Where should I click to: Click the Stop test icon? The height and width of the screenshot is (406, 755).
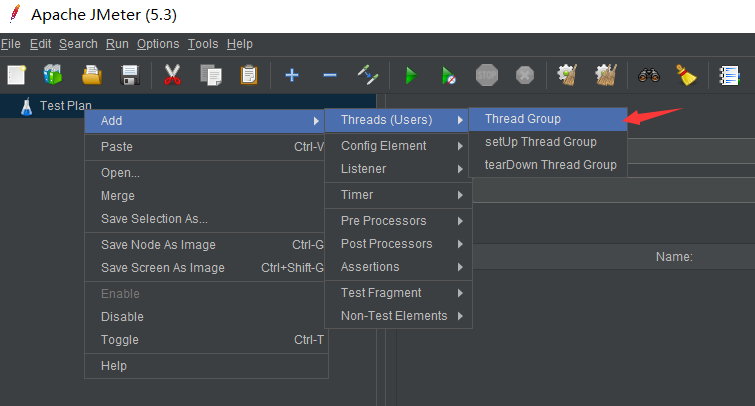[487, 75]
